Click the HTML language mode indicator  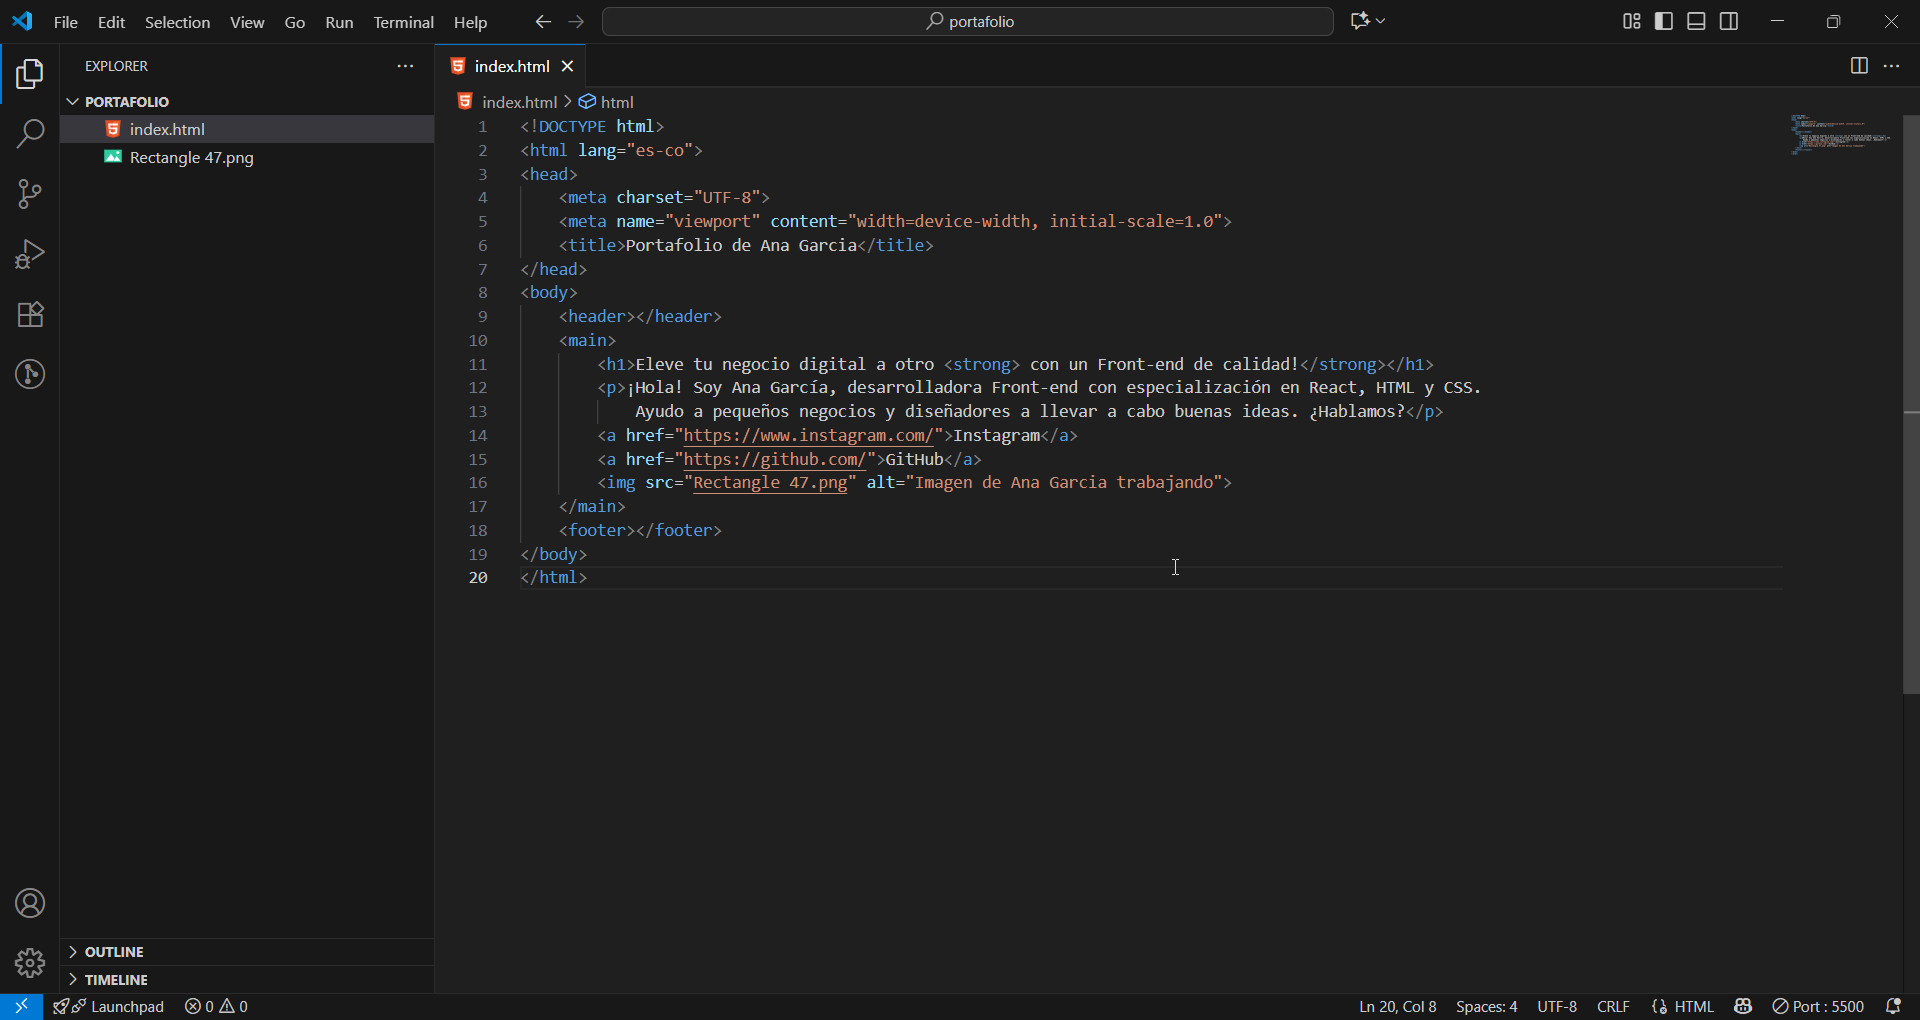pyautogui.click(x=1693, y=1006)
